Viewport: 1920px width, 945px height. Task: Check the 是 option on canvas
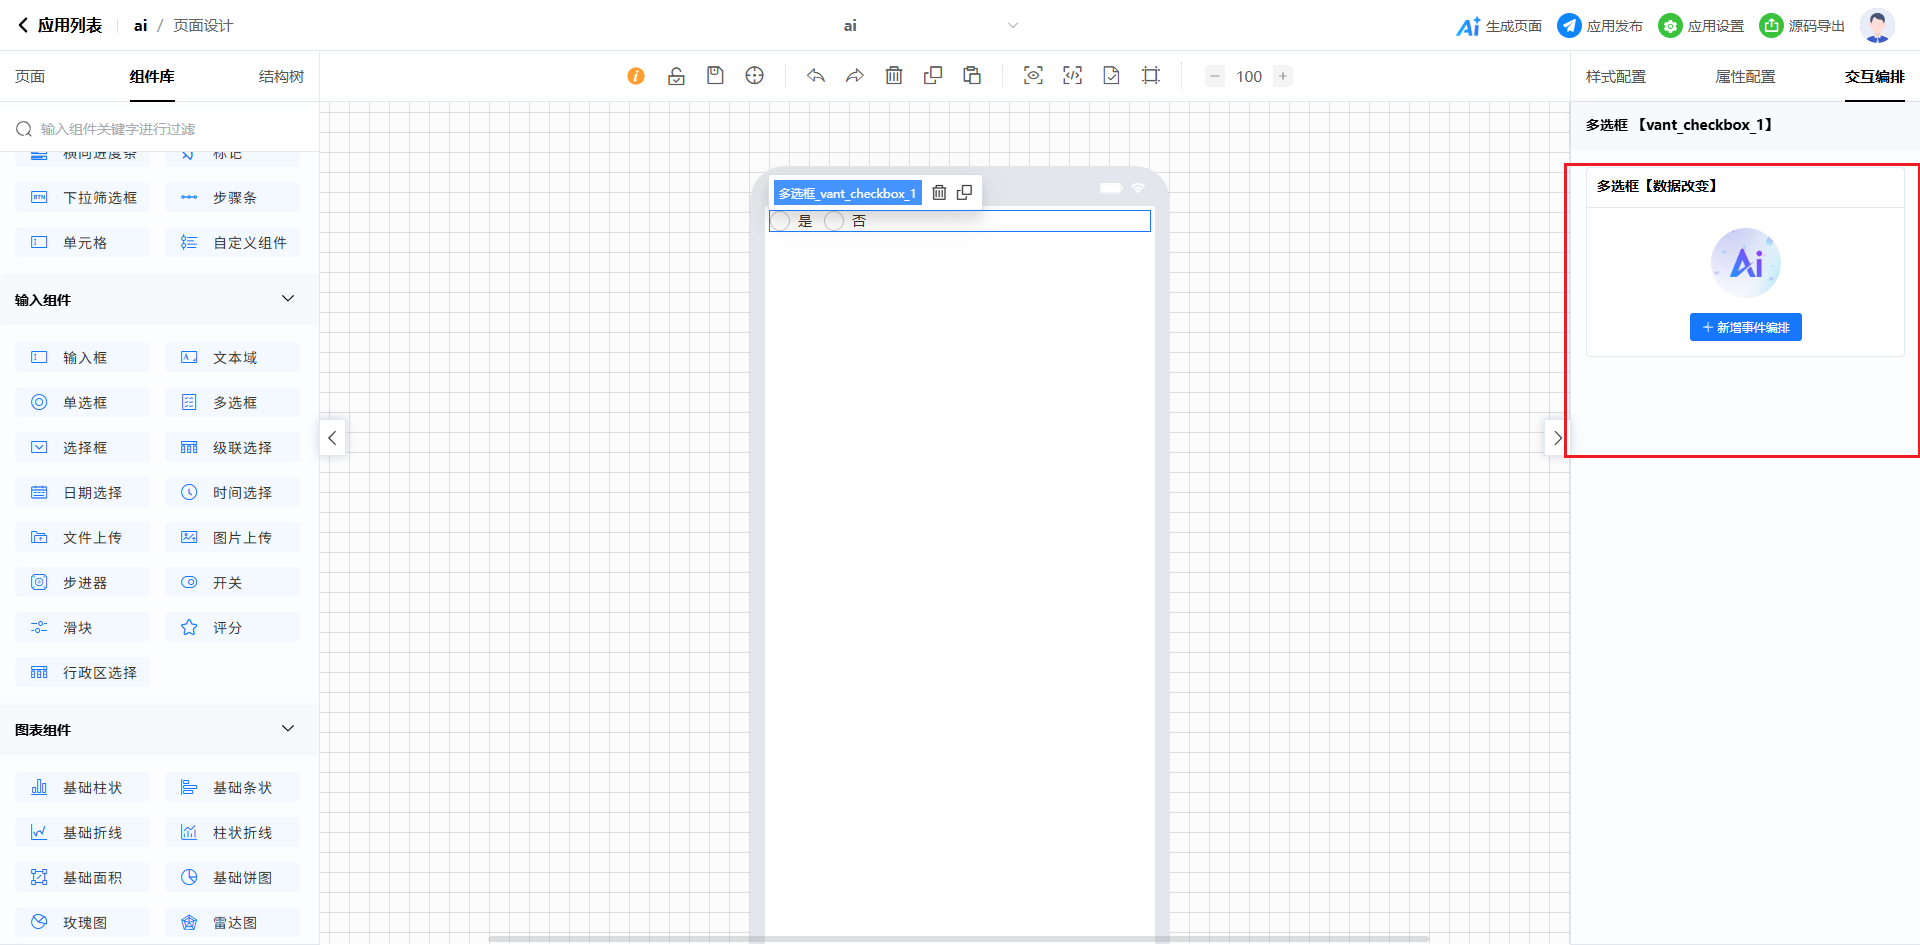click(781, 221)
